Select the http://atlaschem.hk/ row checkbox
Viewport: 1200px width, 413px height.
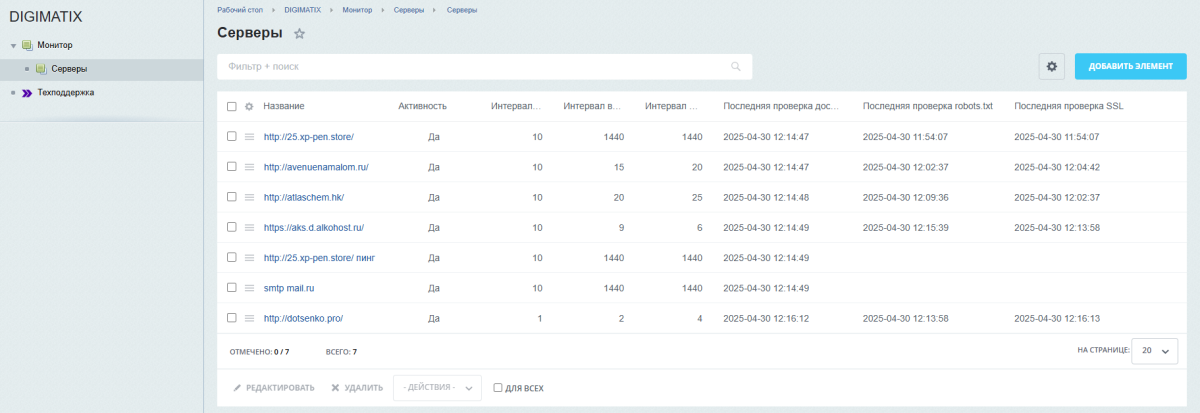click(x=232, y=197)
